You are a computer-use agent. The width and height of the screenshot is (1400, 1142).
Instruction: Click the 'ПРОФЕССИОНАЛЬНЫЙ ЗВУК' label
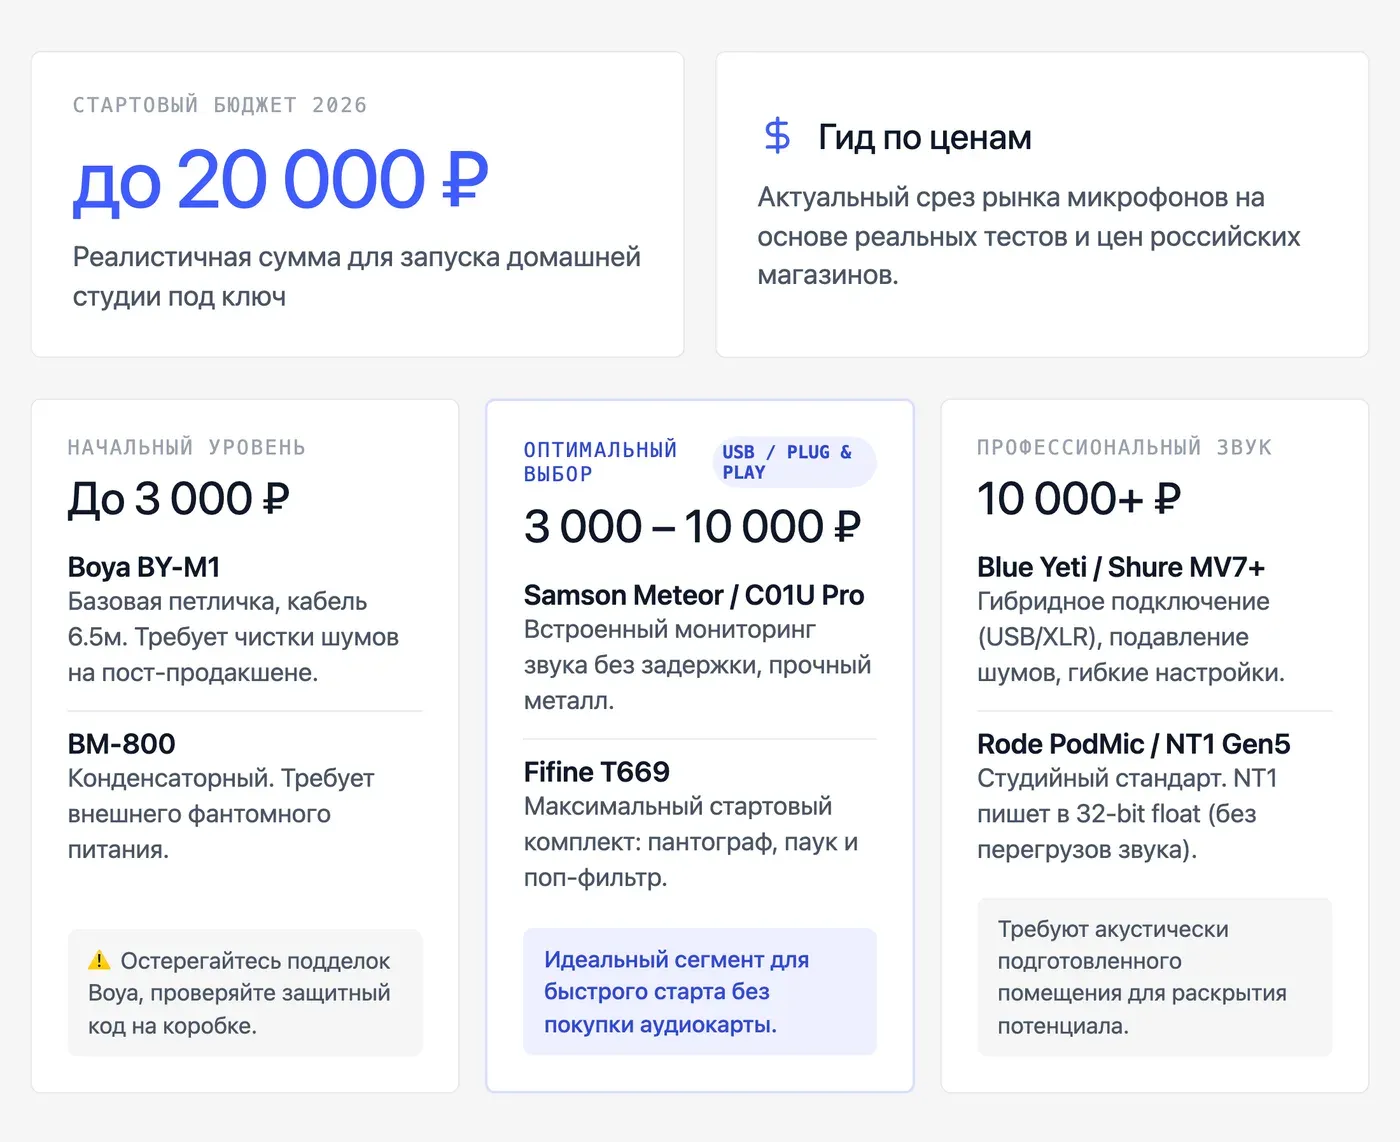(x=1125, y=447)
